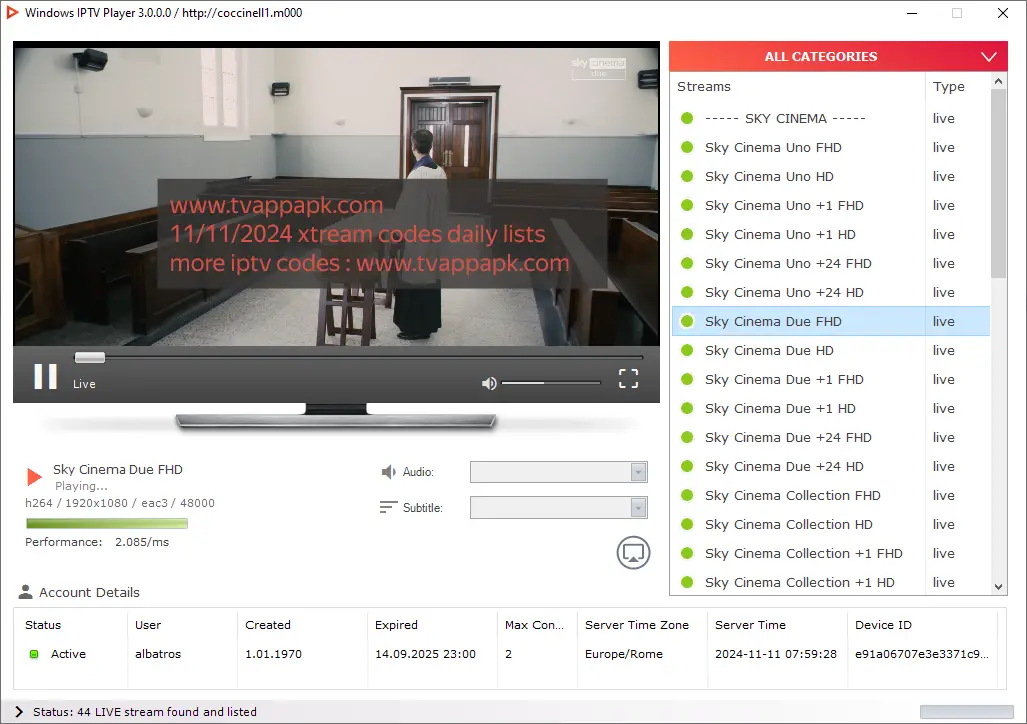Click codec info h264 / 1920x1080 text
The height and width of the screenshot is (724, 1027).
(x=120, y=503)
